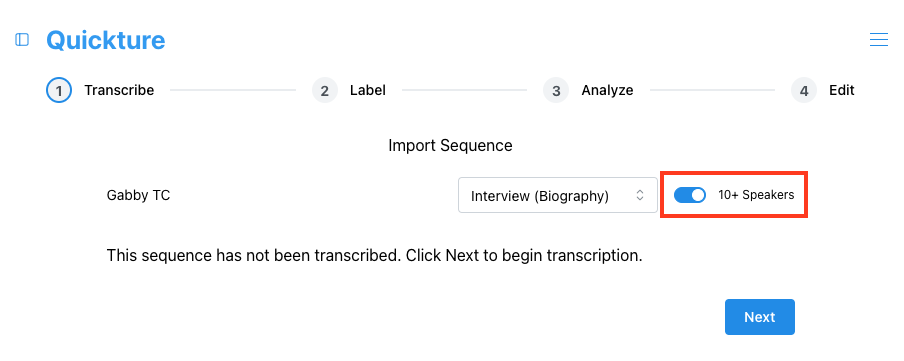Open the Interview (Biography) dropdown
Screen dimensions: 904x361
point(558,195)
